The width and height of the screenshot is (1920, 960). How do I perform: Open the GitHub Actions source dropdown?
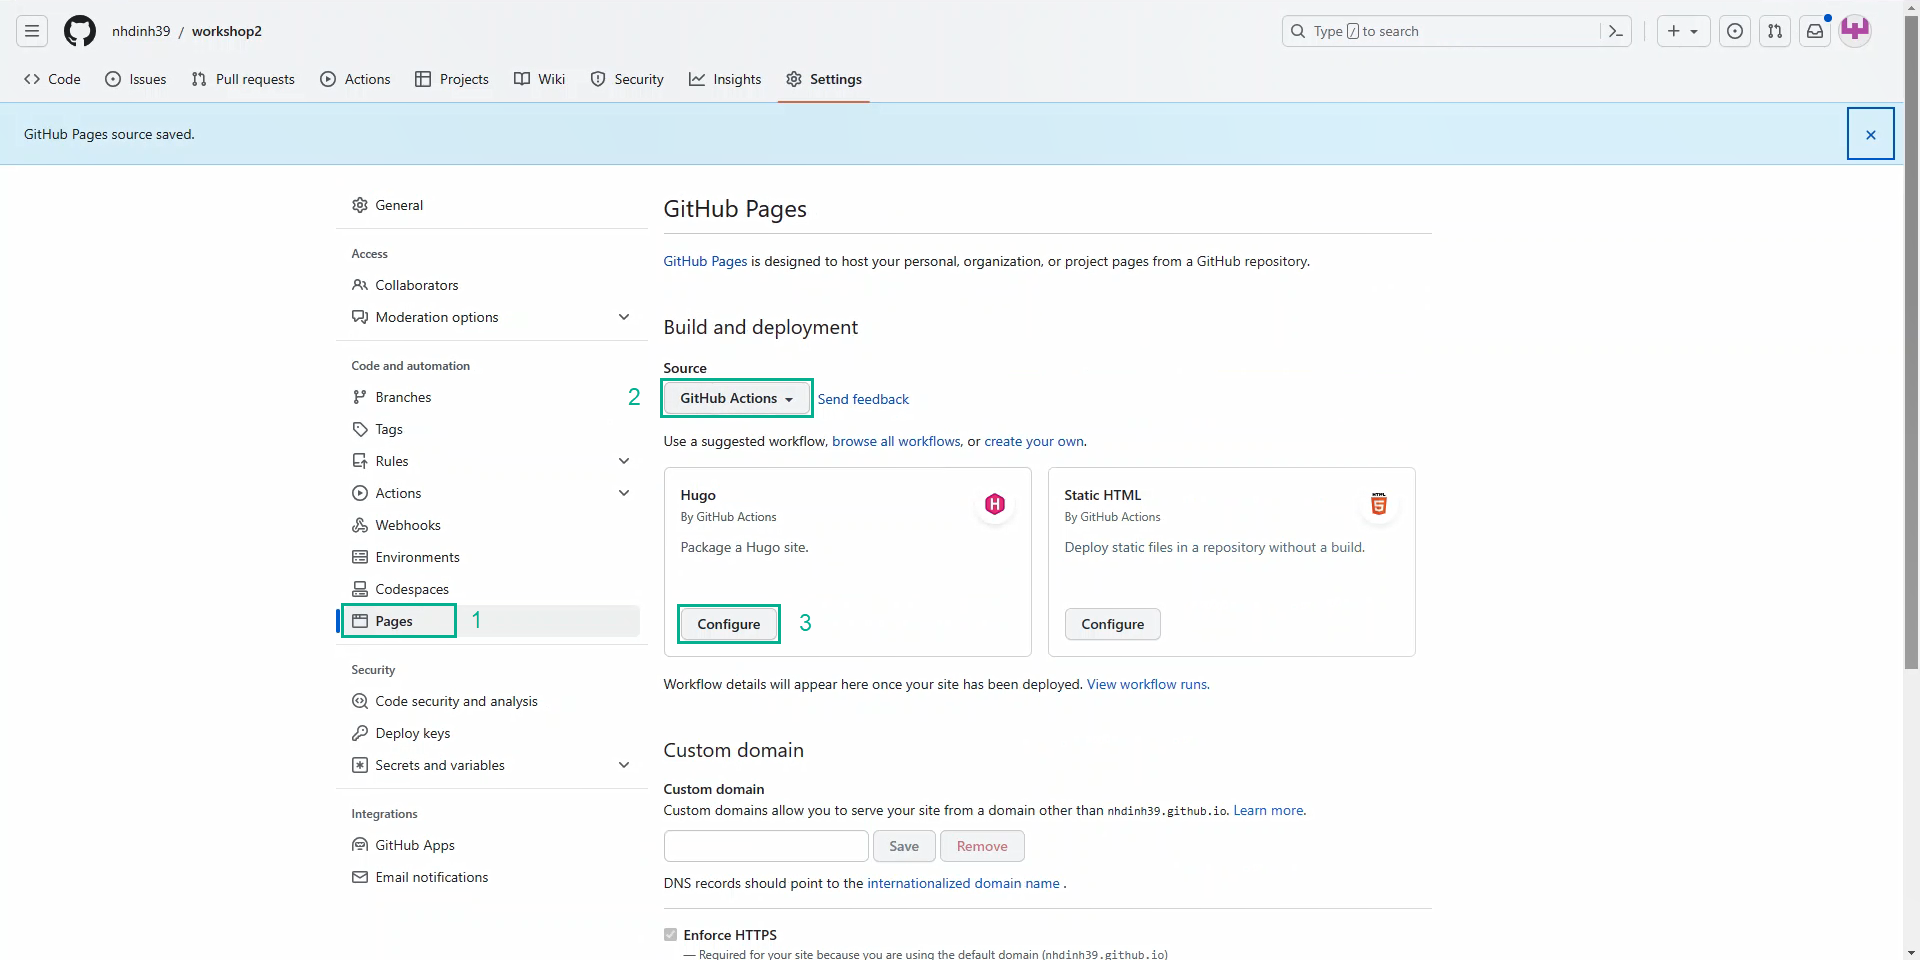coord(737,398)
